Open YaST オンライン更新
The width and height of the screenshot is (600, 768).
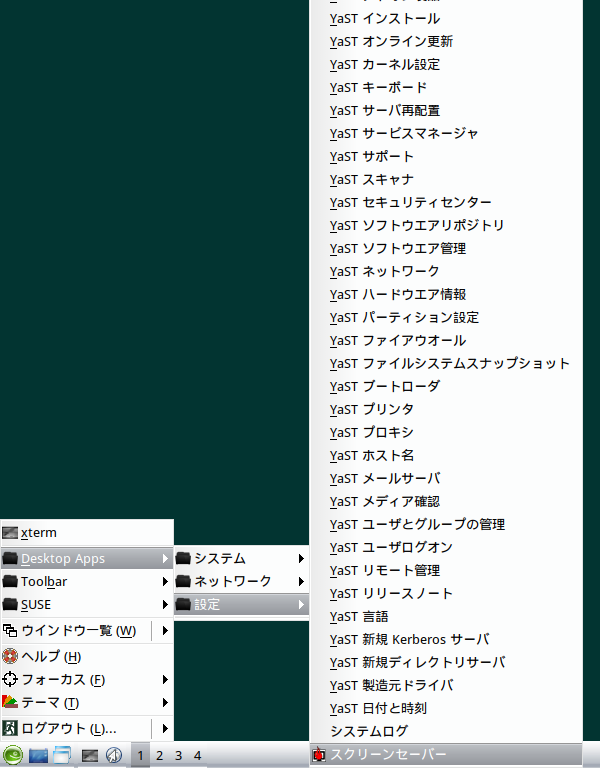point(446,42)
